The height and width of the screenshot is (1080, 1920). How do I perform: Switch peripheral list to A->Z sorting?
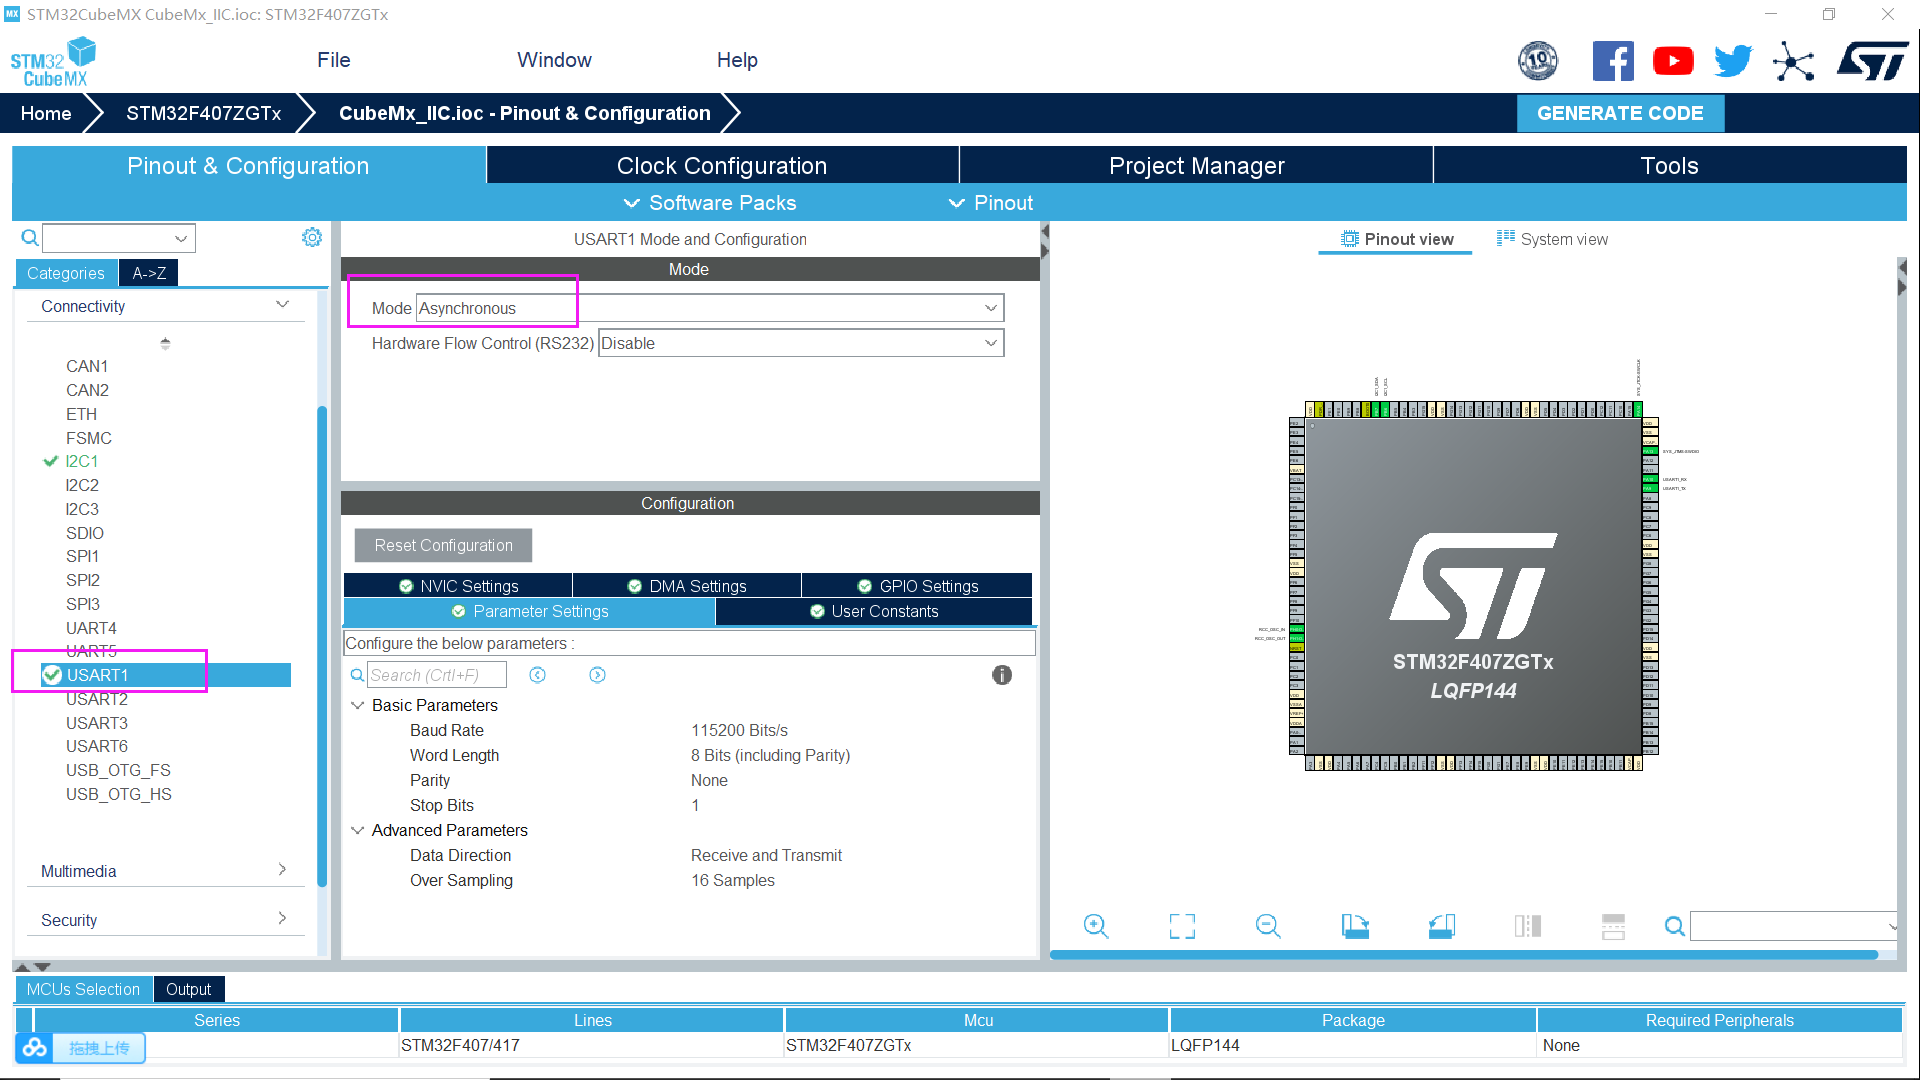click(148, 272)
